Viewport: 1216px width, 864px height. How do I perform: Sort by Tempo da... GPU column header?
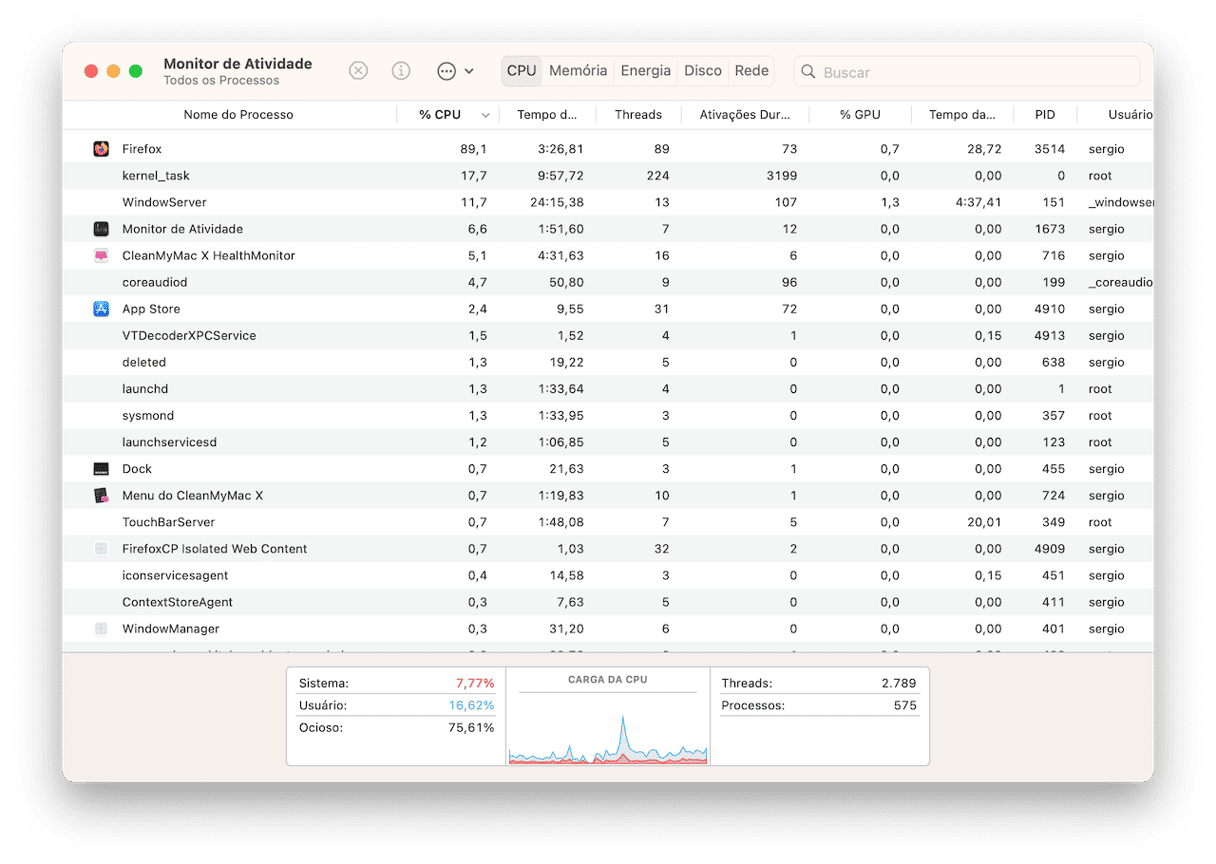point(962,115)
